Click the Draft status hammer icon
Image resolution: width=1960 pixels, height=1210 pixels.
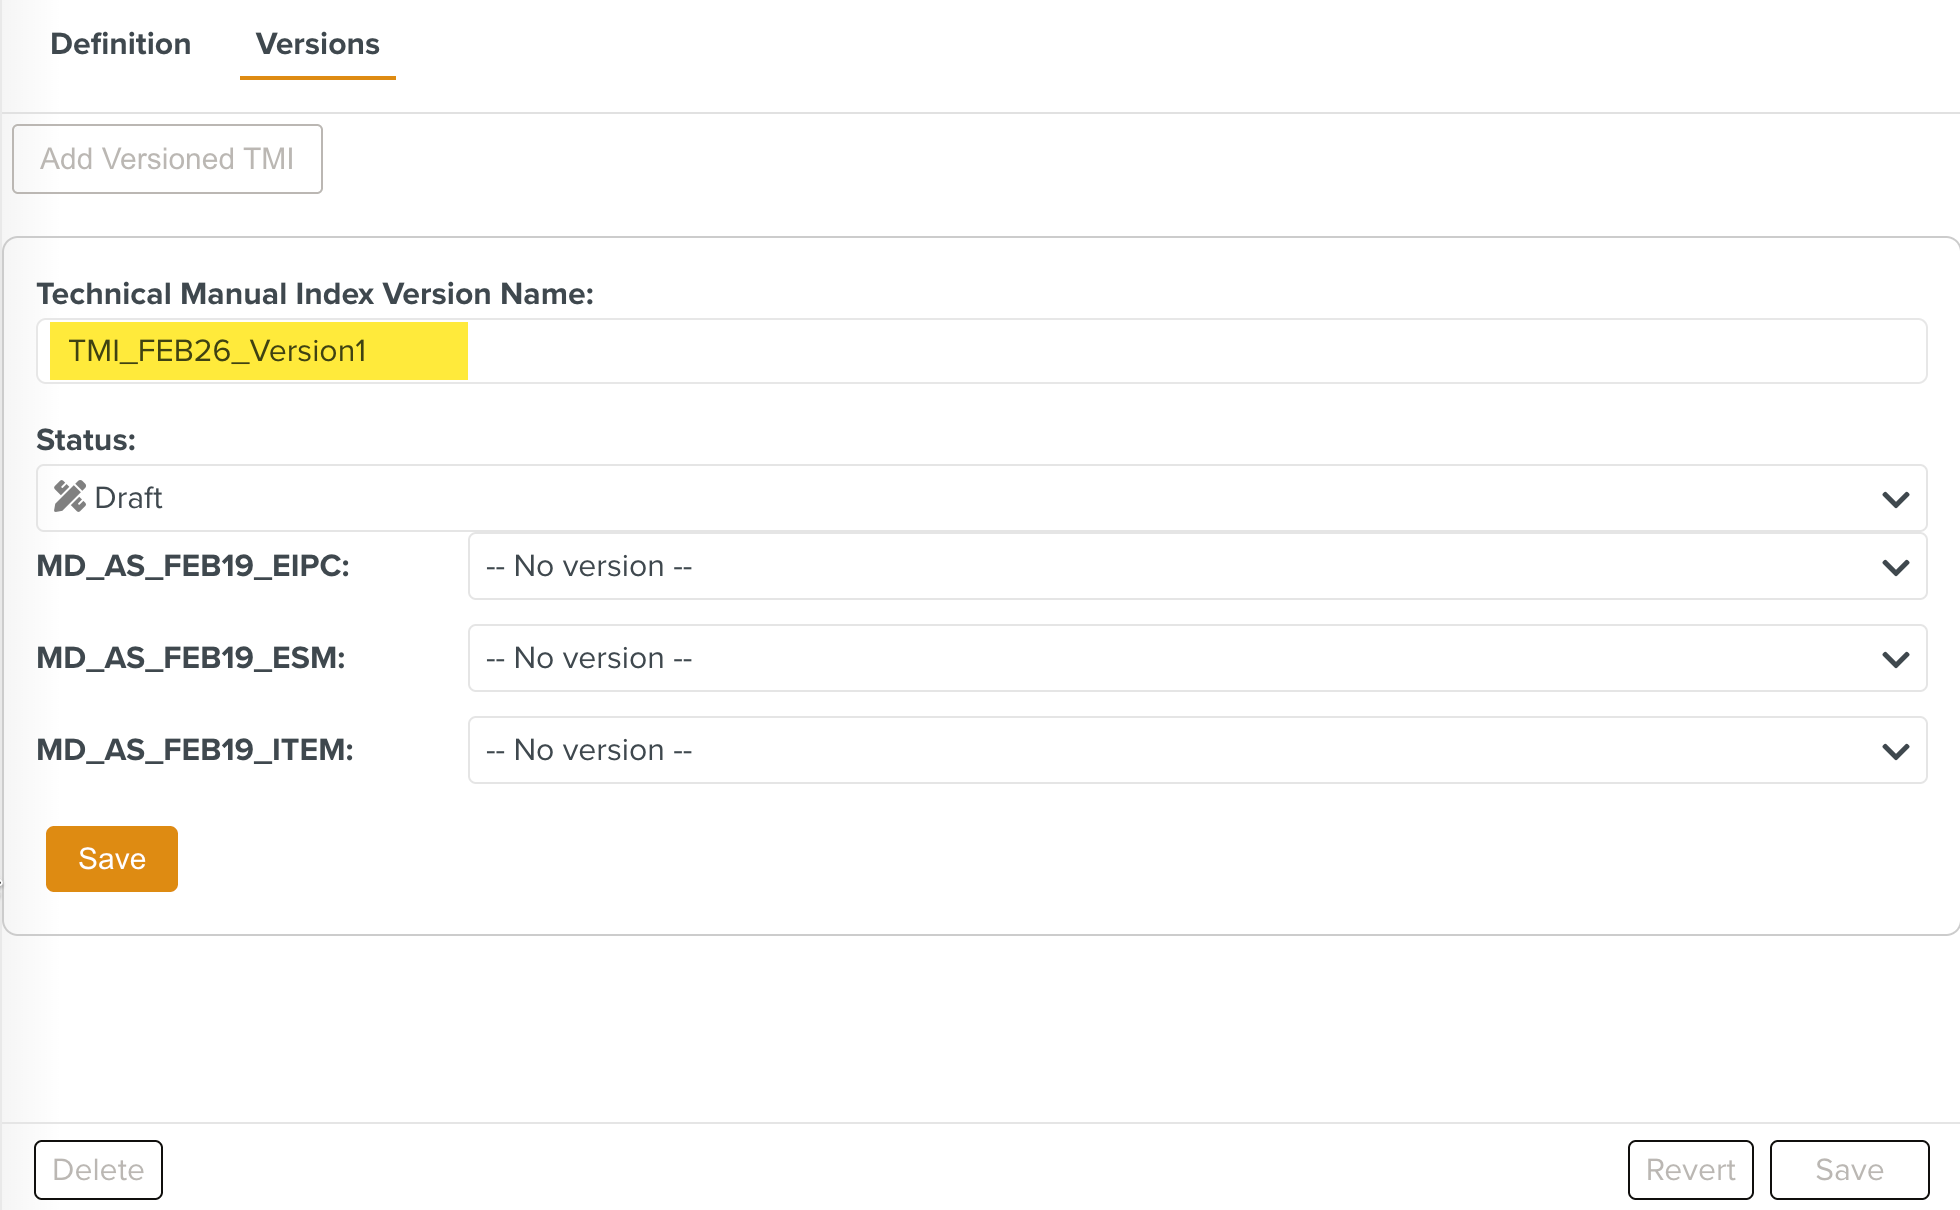click(68, 497)
